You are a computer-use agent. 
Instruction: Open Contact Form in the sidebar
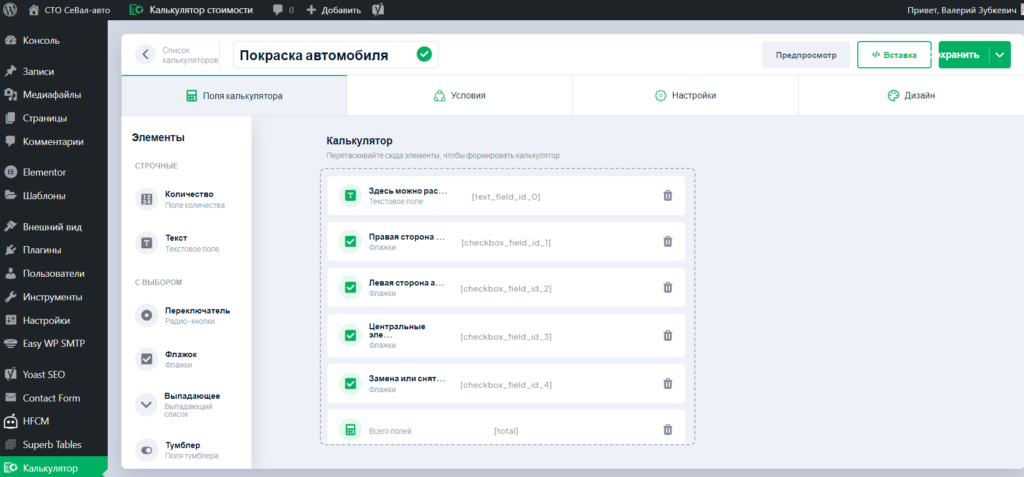54,398
